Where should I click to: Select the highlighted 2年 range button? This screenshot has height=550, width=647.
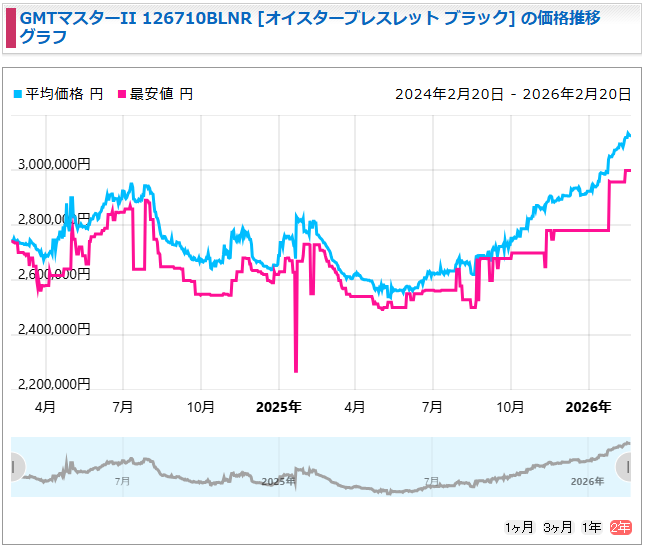(x=621, y=527)
